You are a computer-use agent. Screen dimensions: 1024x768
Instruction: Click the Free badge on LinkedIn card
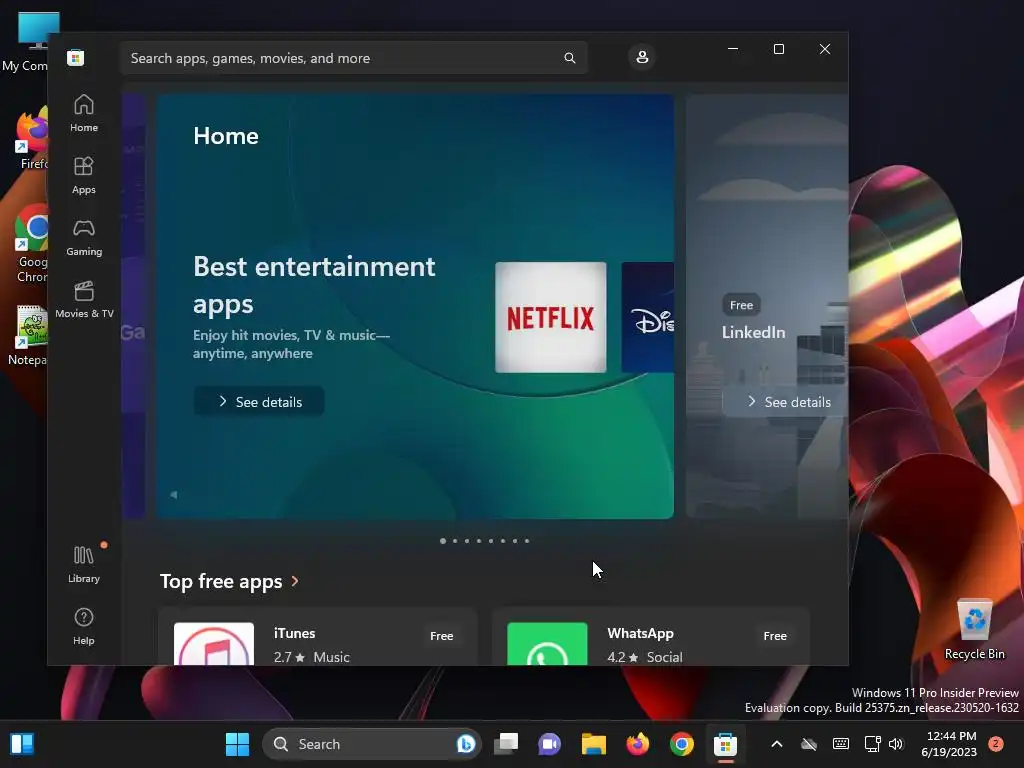click(x=741, y=305)
